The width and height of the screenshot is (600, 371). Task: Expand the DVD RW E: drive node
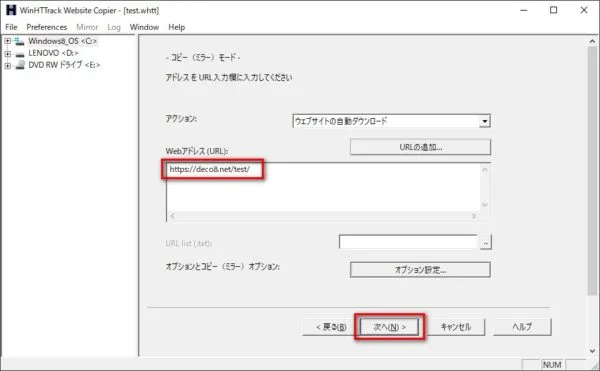click(x=7, y=66)
